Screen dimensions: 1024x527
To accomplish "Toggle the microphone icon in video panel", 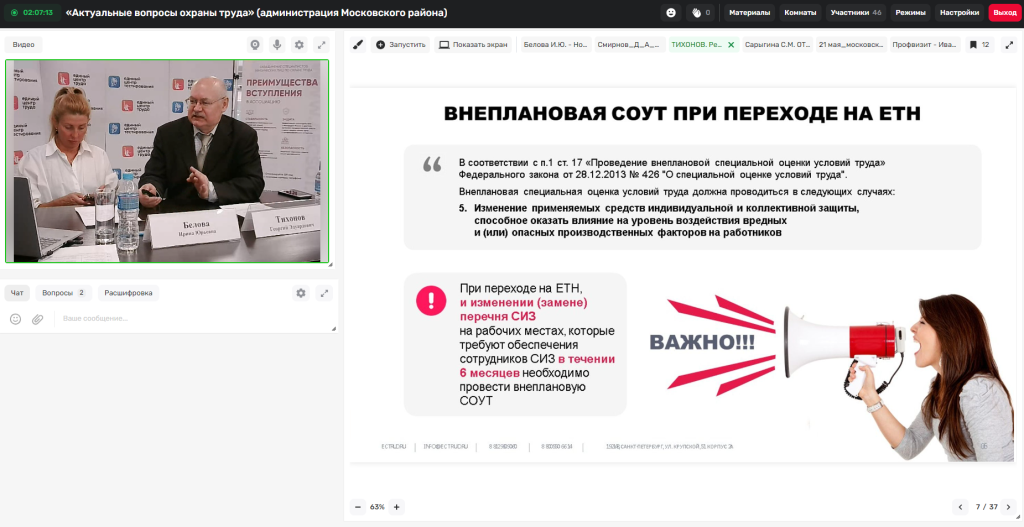I will click(278, 44).
